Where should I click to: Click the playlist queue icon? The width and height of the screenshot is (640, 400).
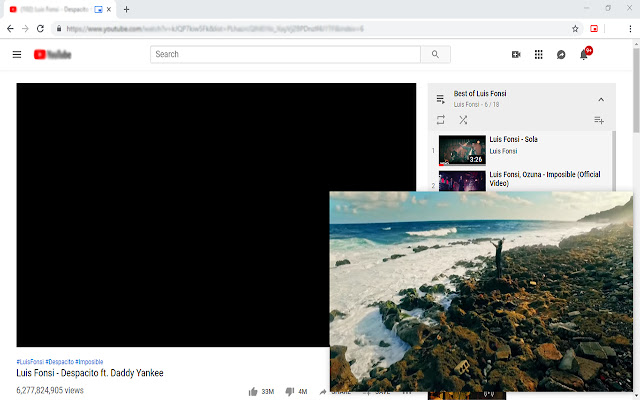(440, 99)
